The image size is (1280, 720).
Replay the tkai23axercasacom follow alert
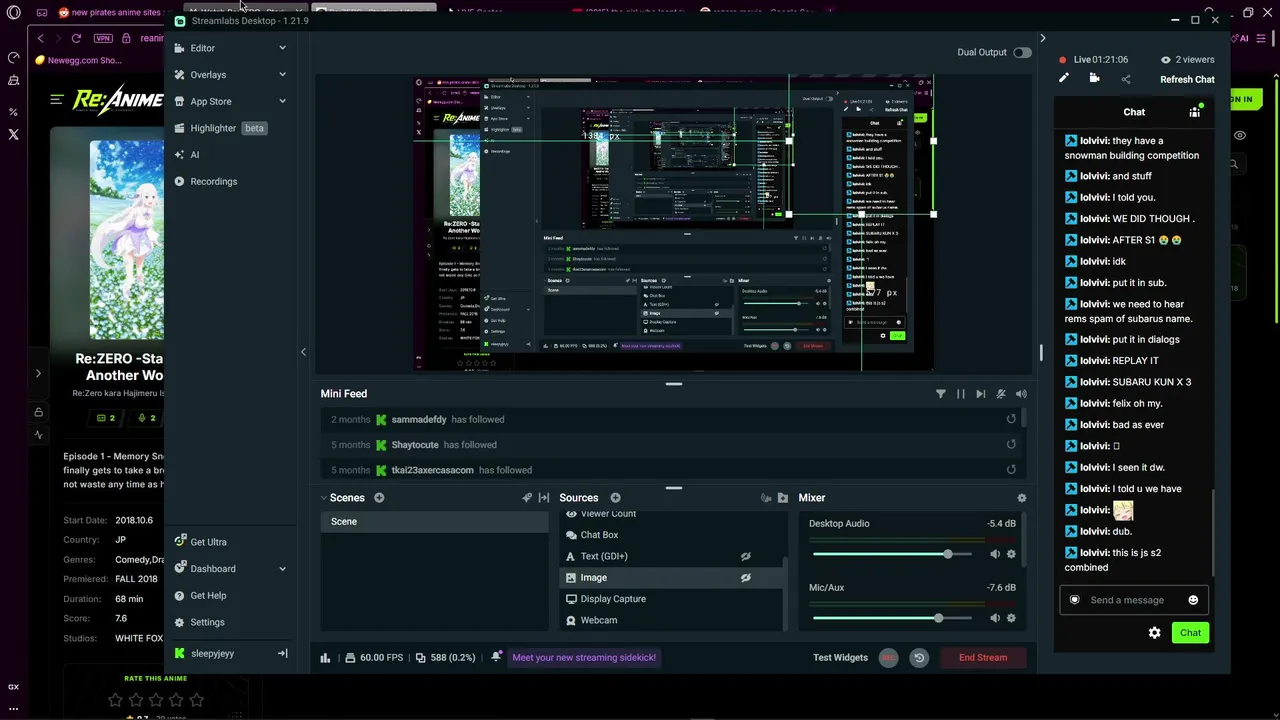click(x=1011, y=470)
